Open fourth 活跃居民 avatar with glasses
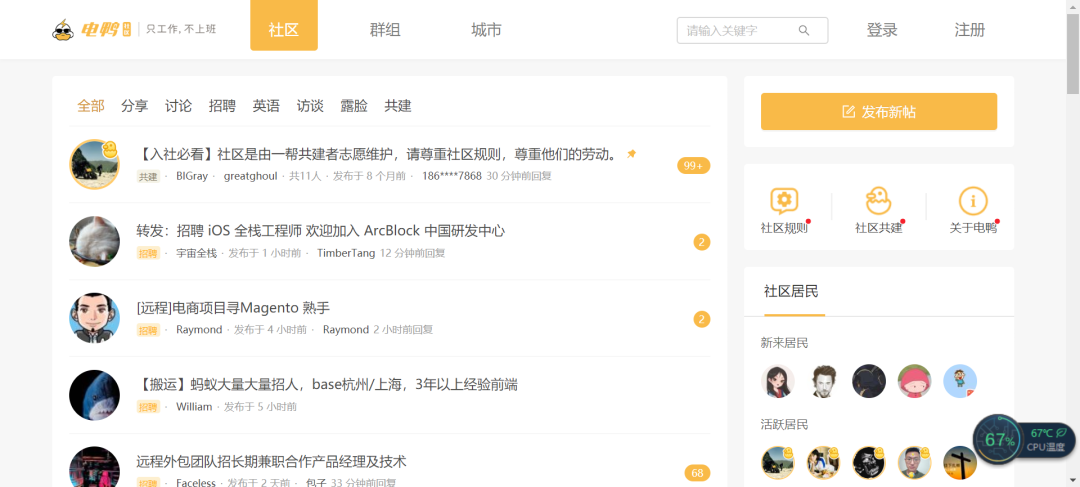The width and height of the screenshot is (1080, 487). click(915, 463)
